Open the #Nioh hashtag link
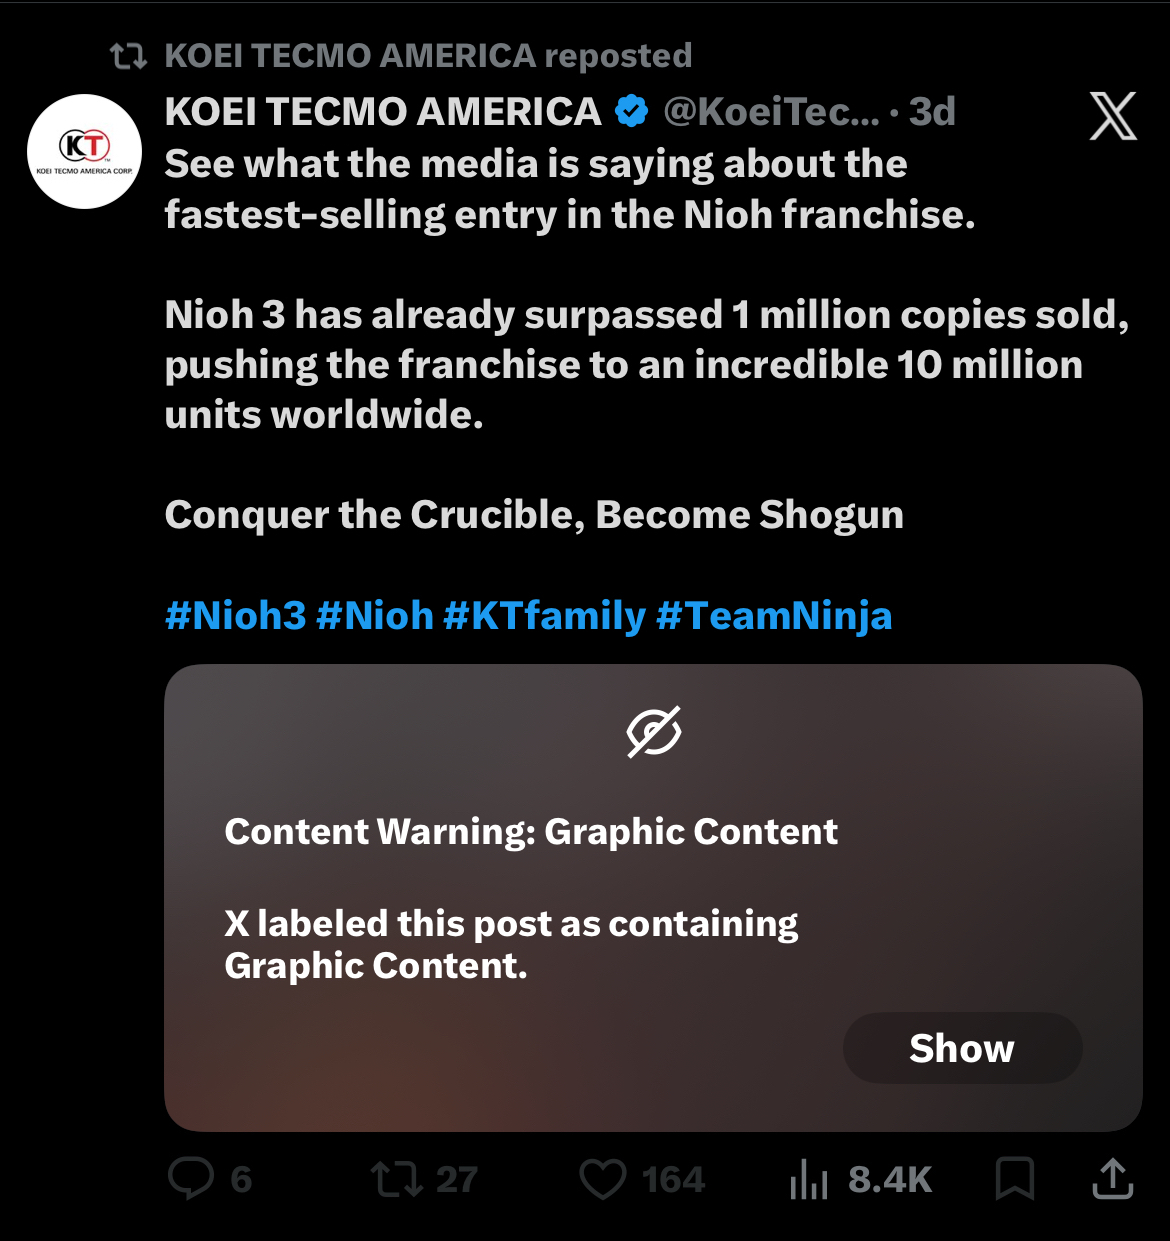The width and height of the screenshot is (1170, 1241). pyautogui.click(x=375, y=616)
